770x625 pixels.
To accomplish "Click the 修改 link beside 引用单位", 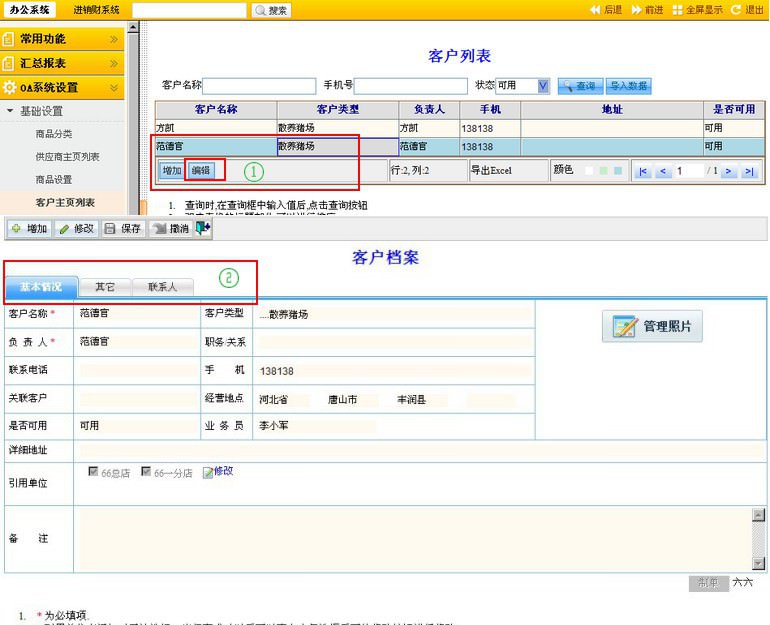I will pos(223,471).
